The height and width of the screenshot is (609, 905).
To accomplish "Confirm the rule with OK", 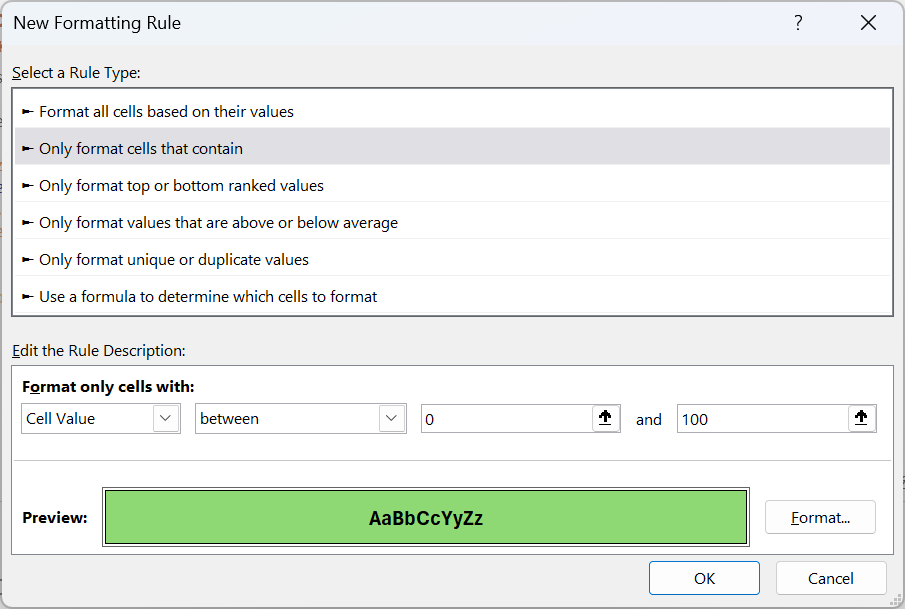I will coord(704,578).
